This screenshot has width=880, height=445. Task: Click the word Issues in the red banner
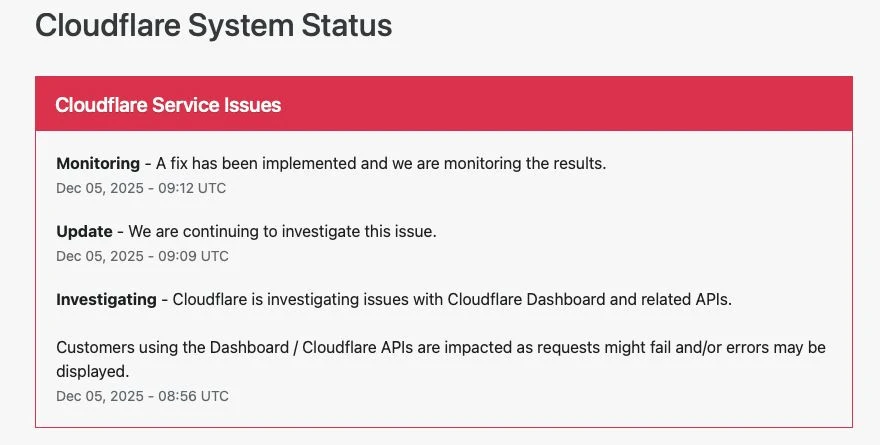click(x=254, y=105)
